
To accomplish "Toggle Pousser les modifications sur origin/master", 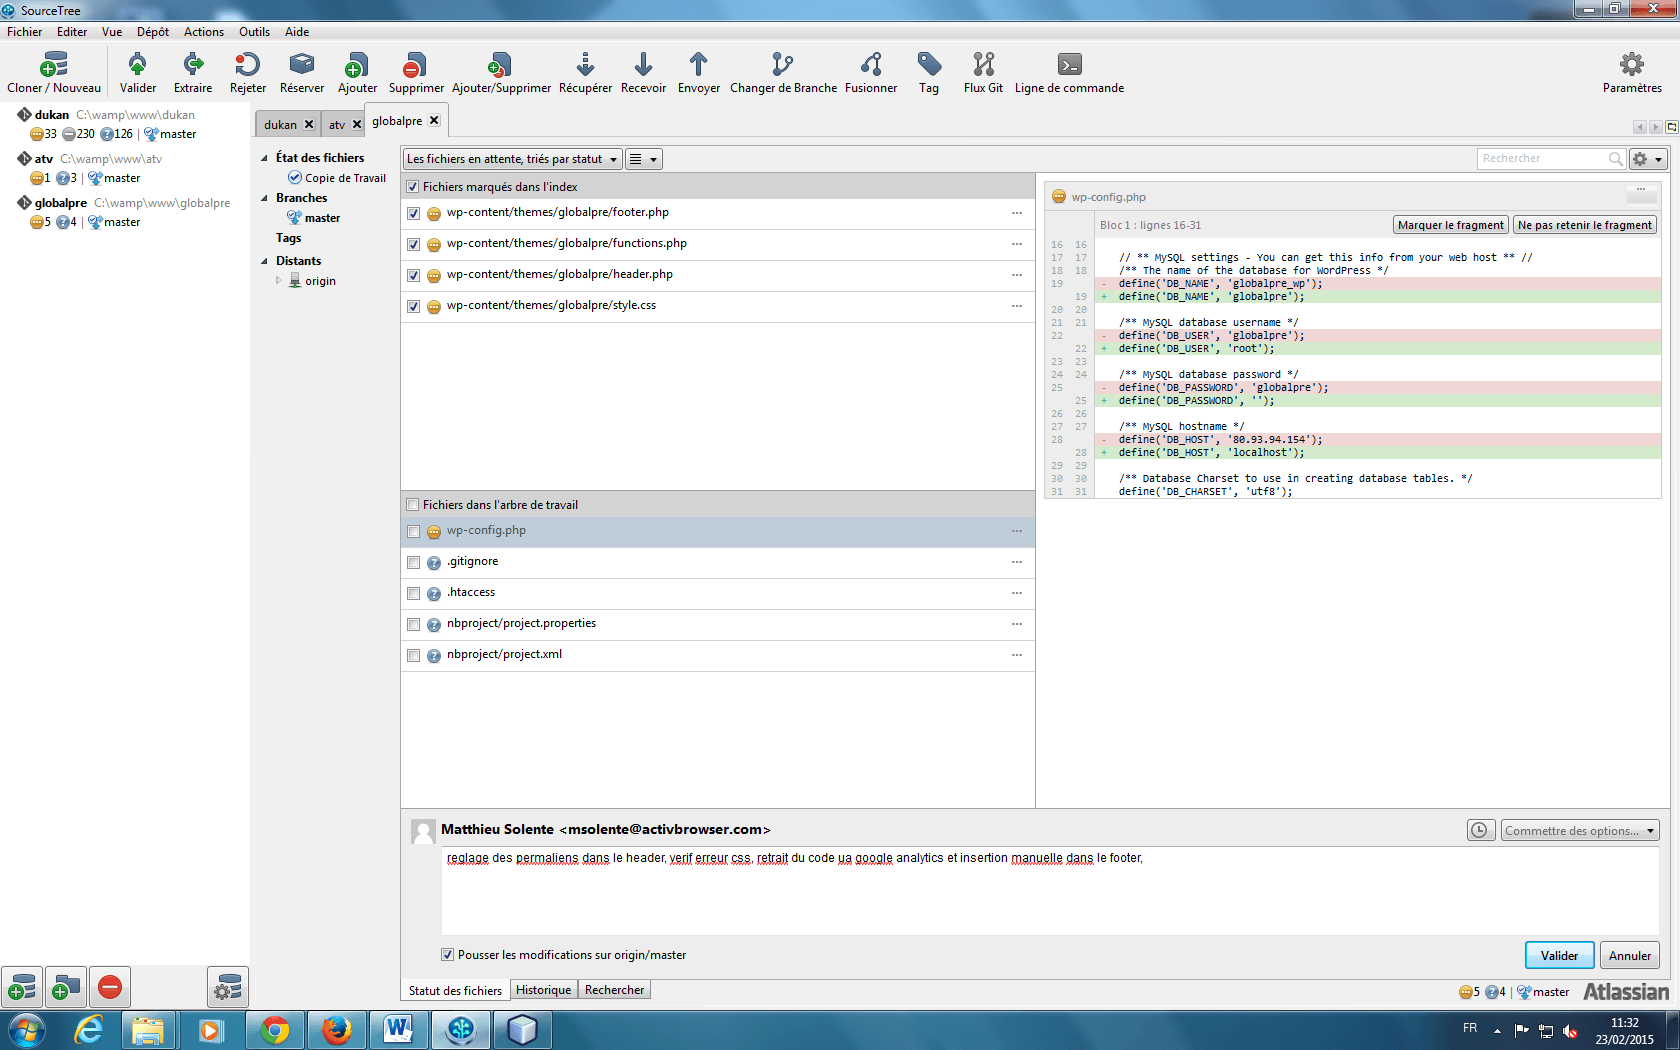I will point(448,955).
